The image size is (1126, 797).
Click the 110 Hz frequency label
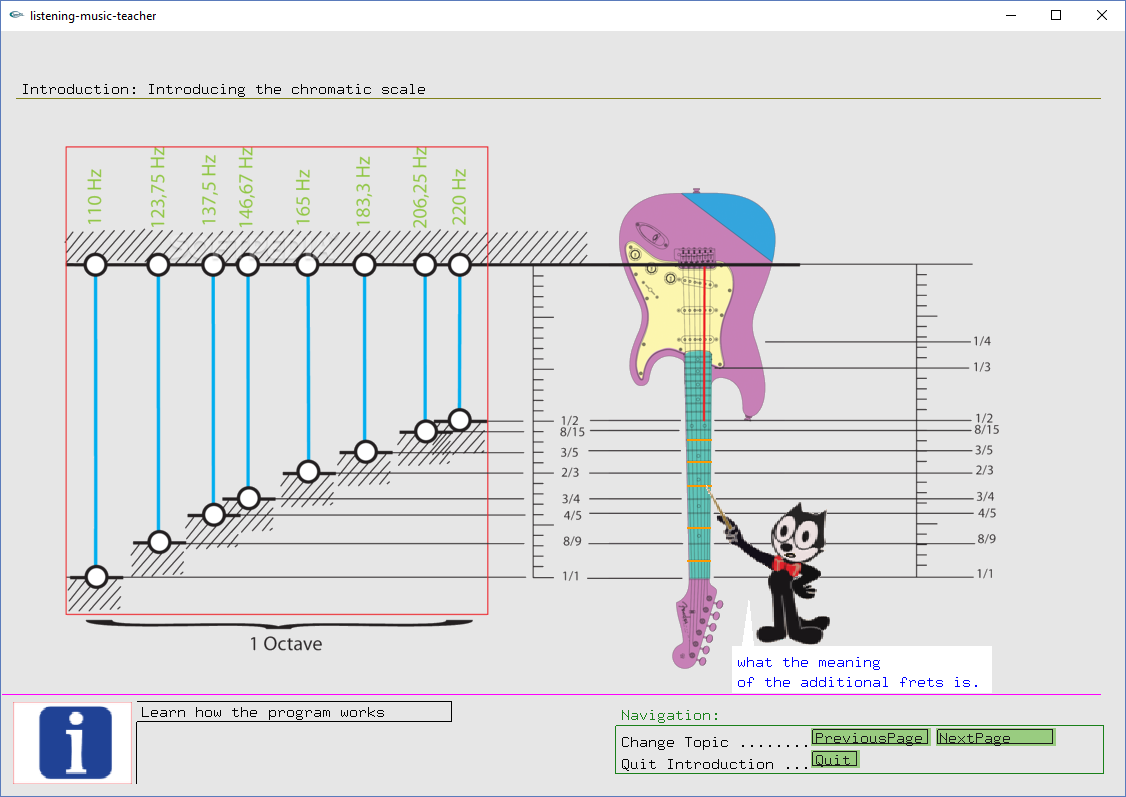[x=95, y=196]
